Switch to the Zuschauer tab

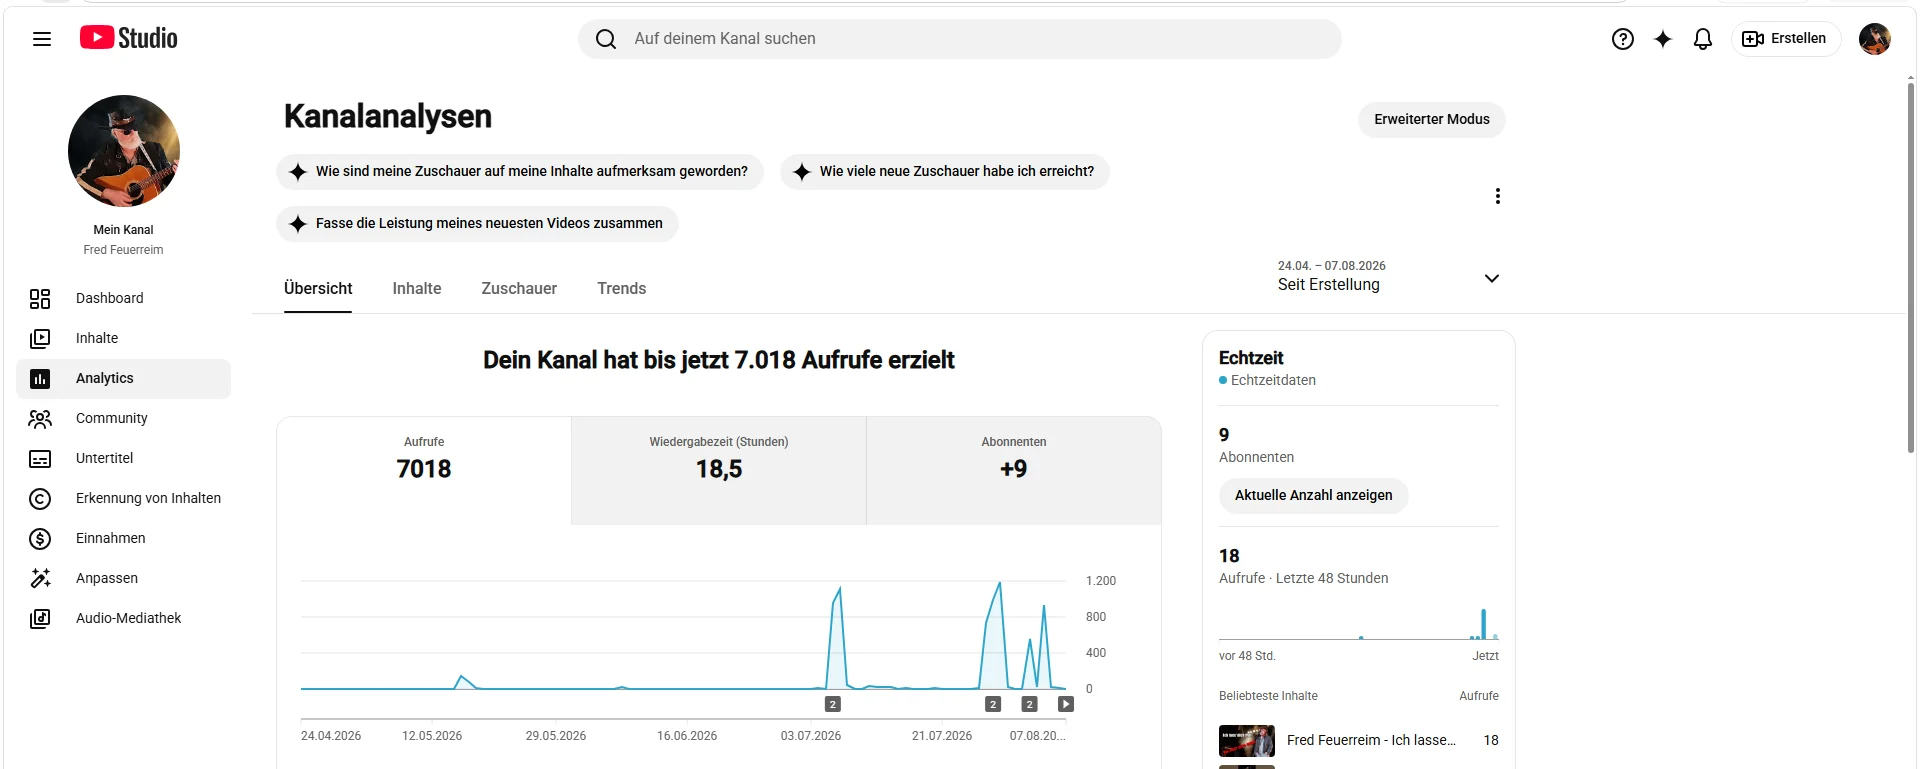point(519,289)
